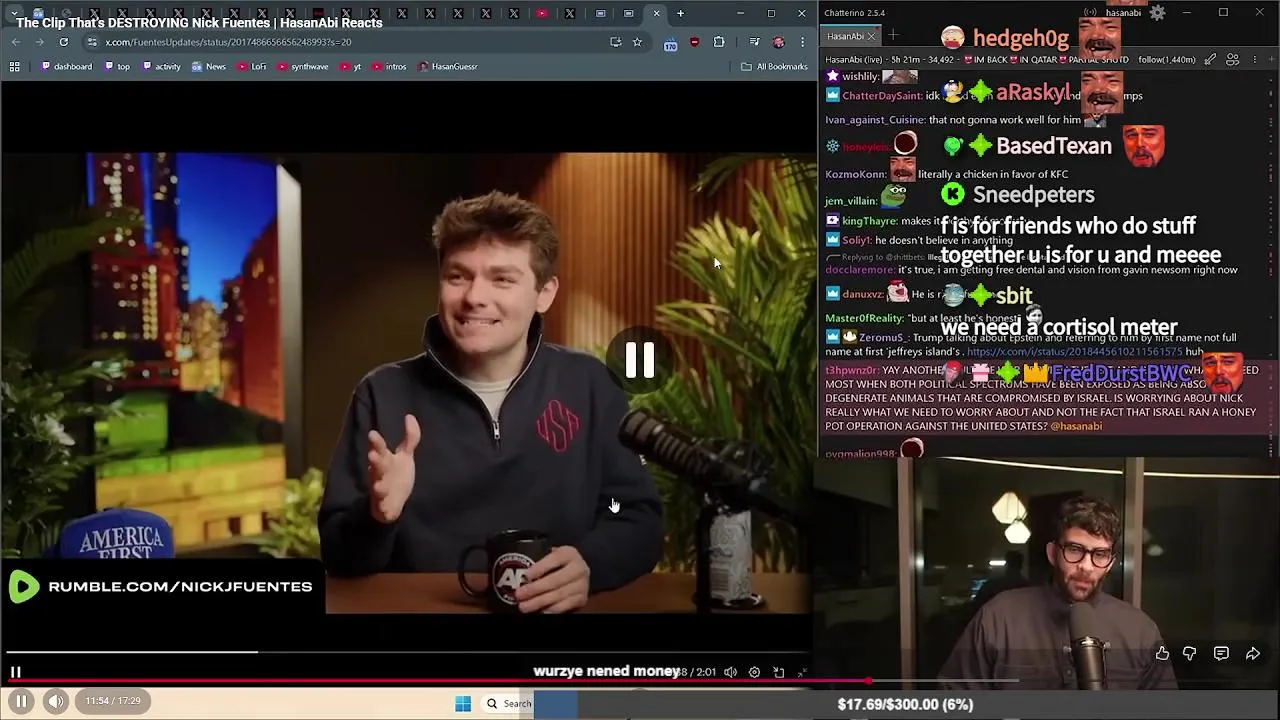
Task: Click the browser back arrow
Action: [x=16, y=42]
